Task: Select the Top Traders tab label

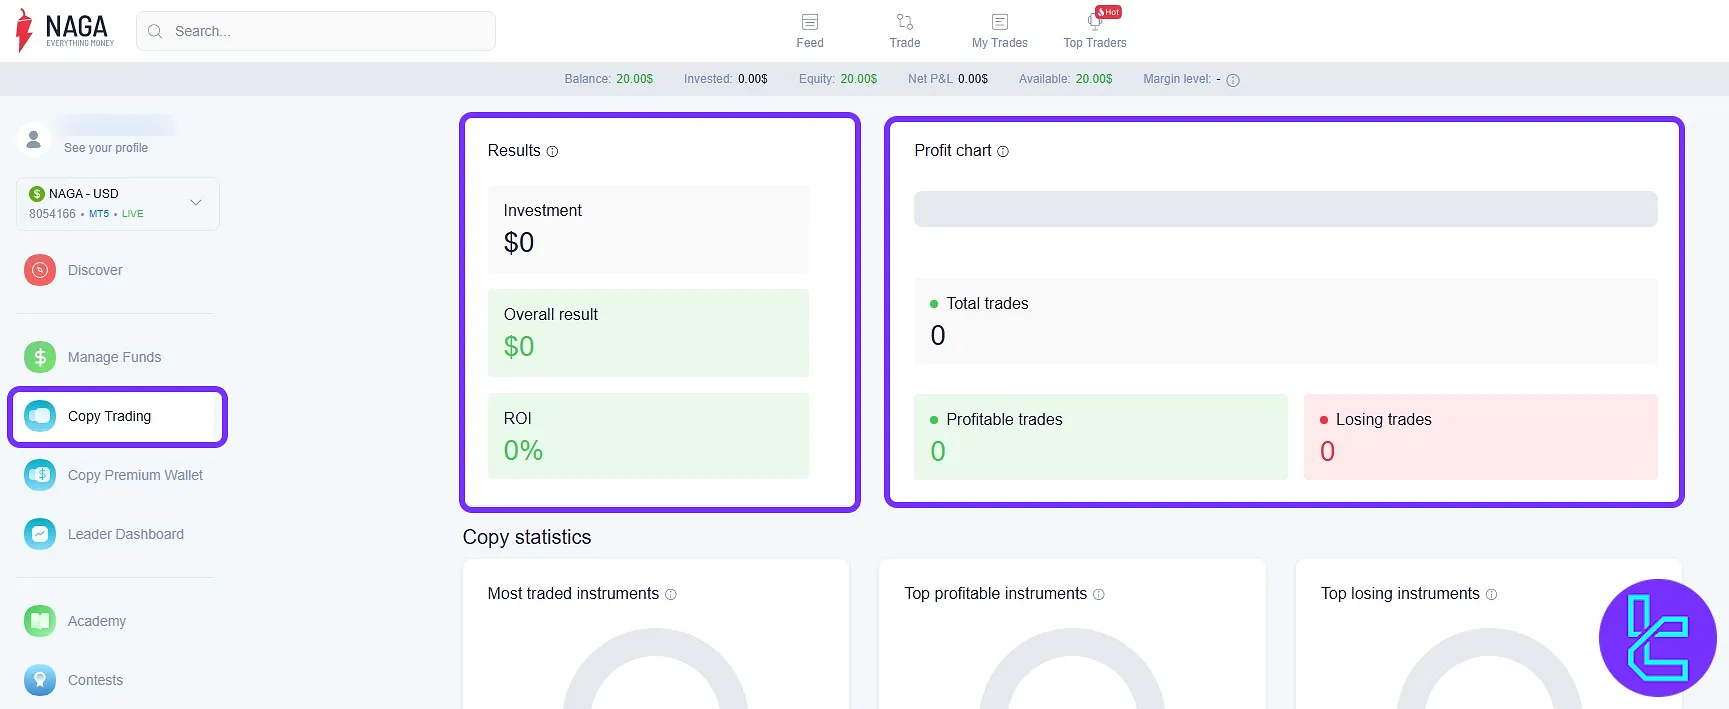Action: [1095, 43]
